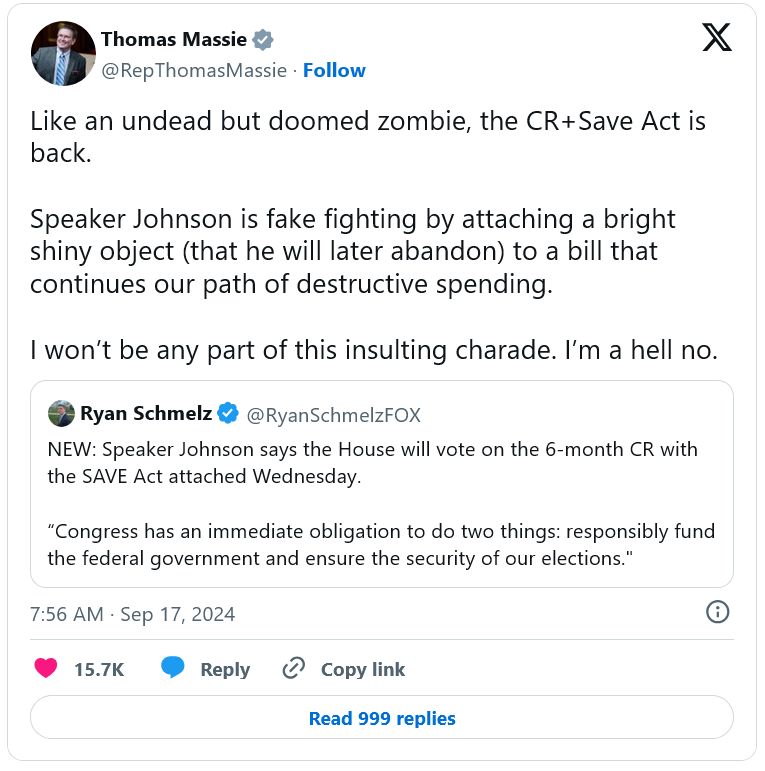The height and width of the screenshot is (771, 765).
Task: Open the @RepThomasMassie handle link
Action: 194,70
